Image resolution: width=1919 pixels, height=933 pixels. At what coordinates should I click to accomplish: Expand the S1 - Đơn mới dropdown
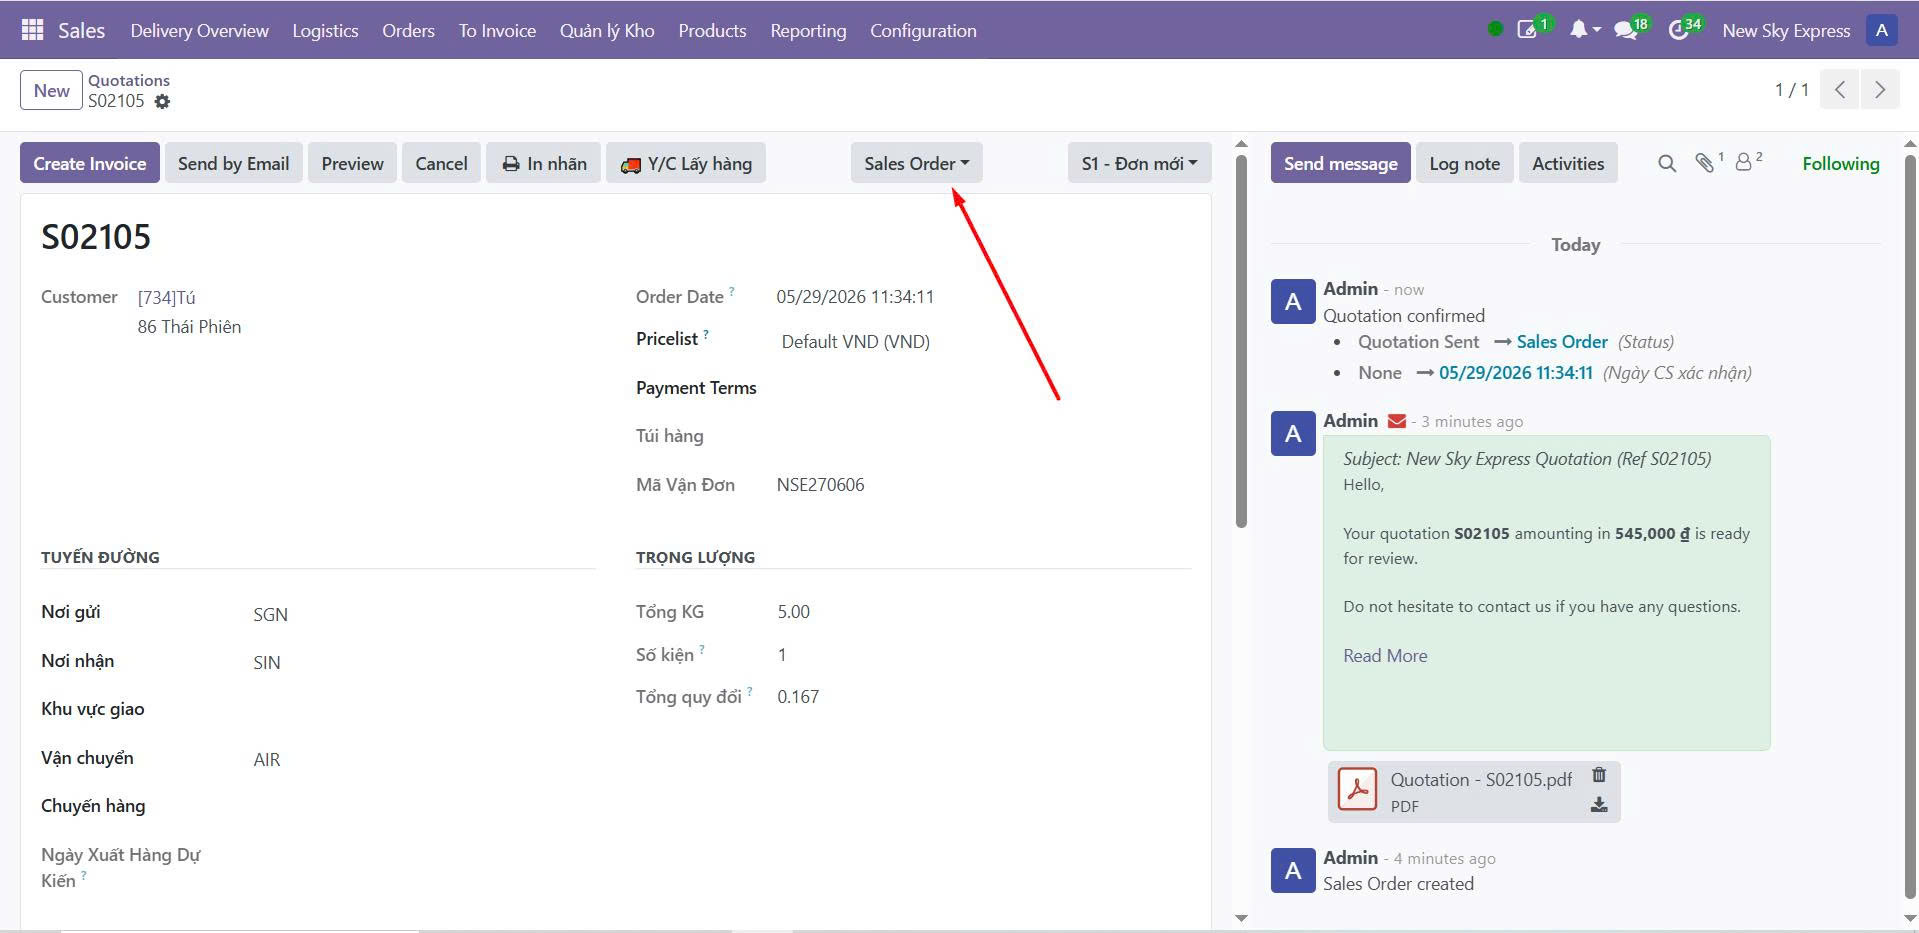coord(1139,163)
